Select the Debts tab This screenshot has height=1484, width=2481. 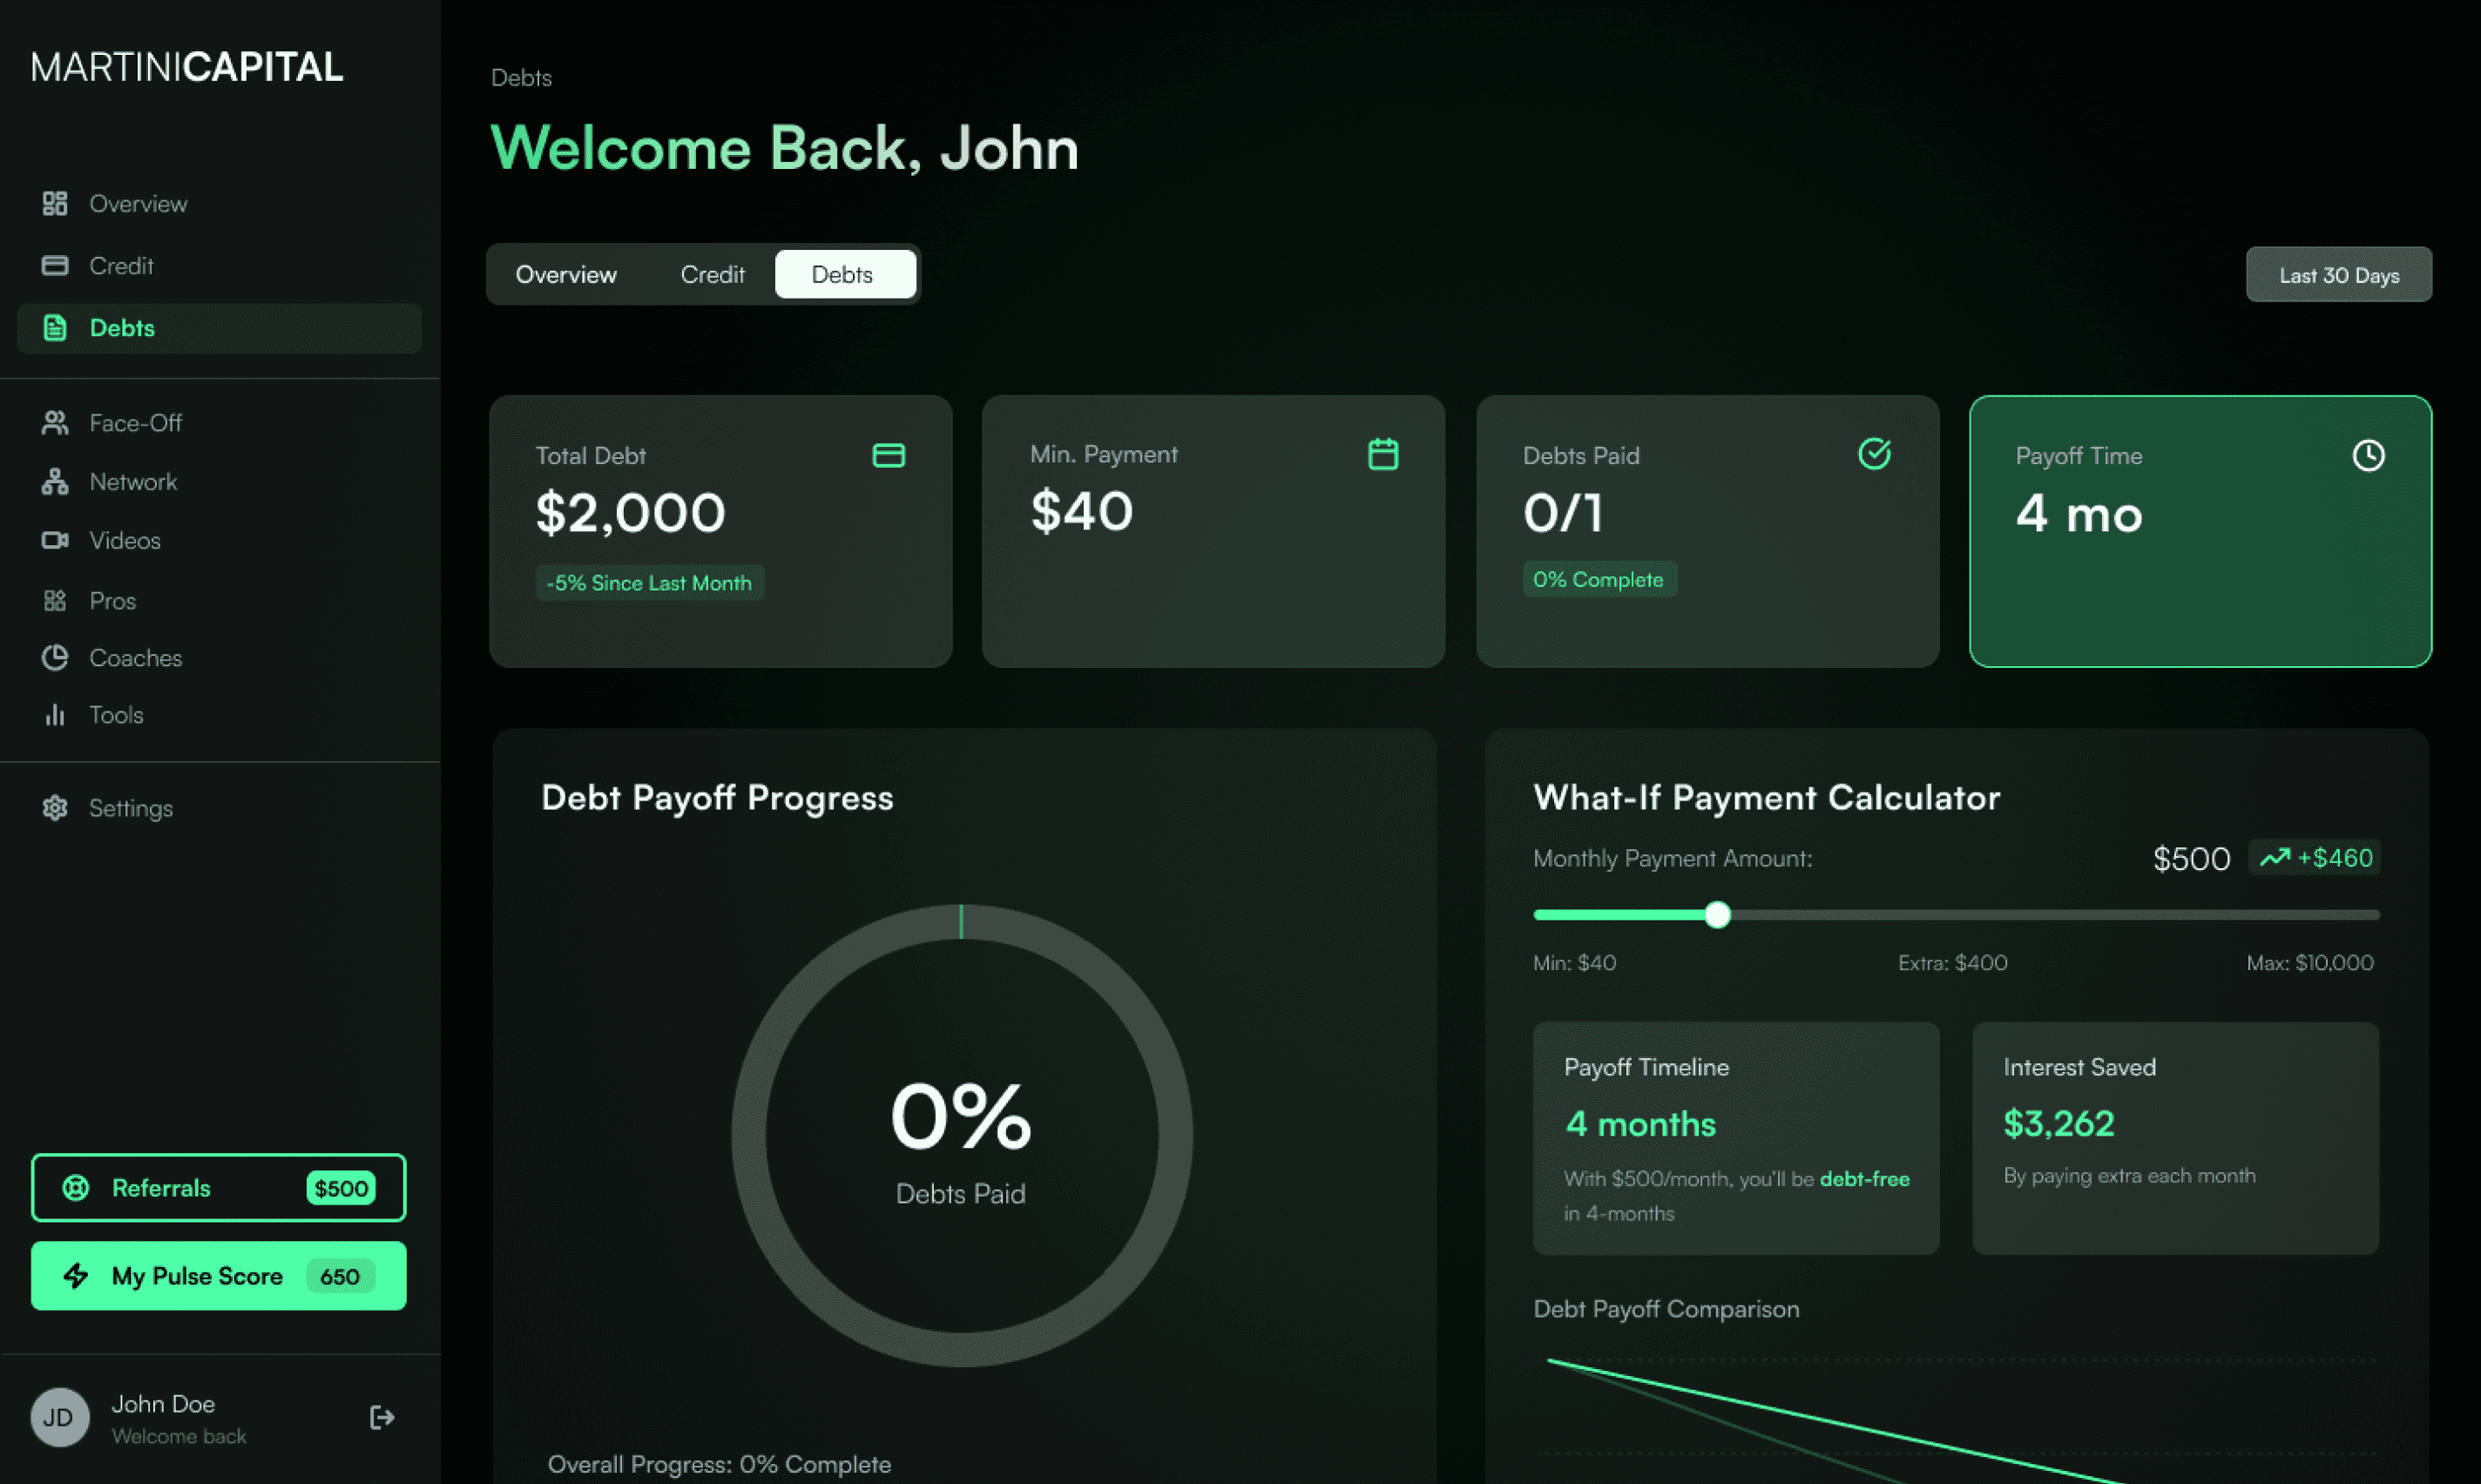[x=843, y=275]
